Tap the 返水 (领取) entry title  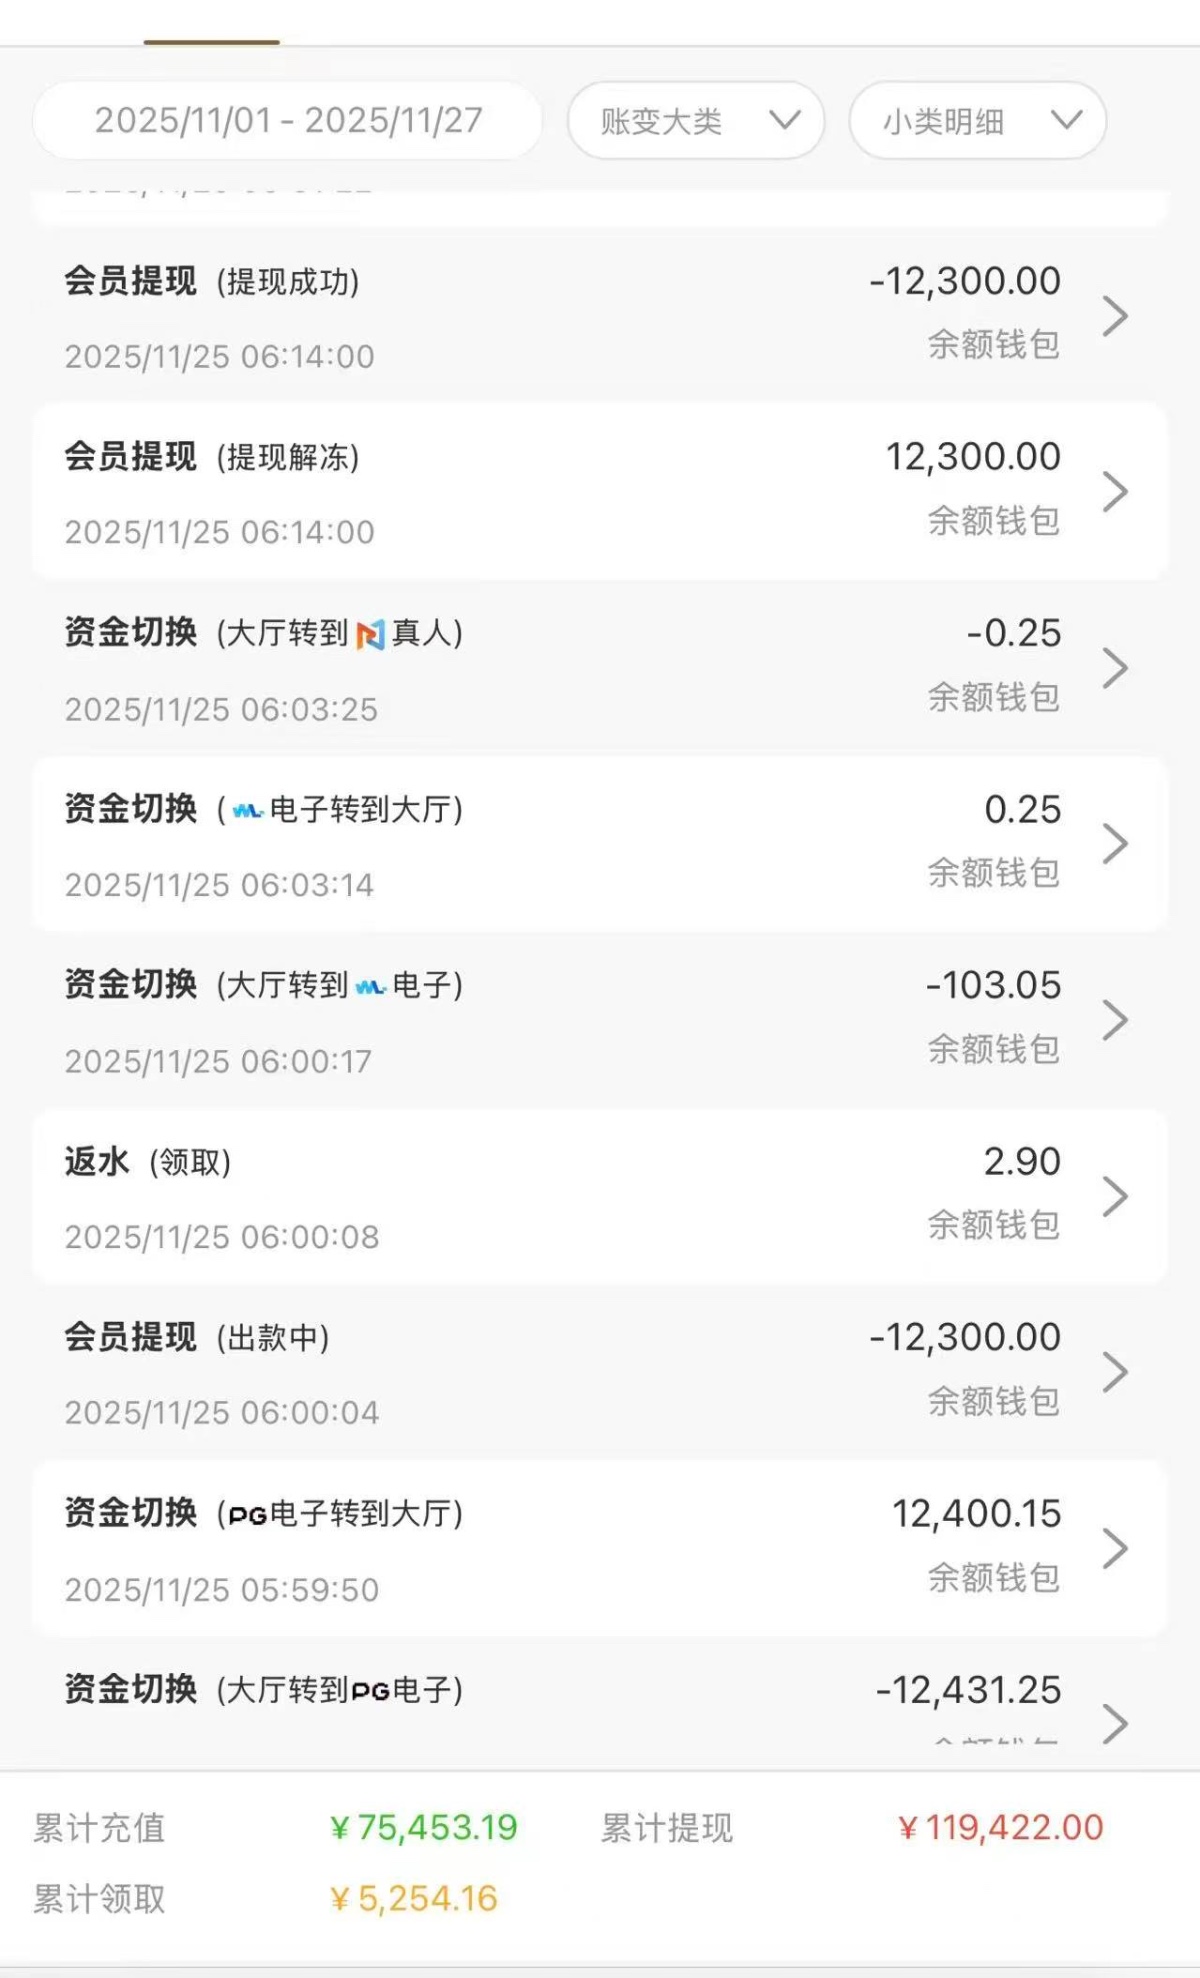(x=148, y=1162)
